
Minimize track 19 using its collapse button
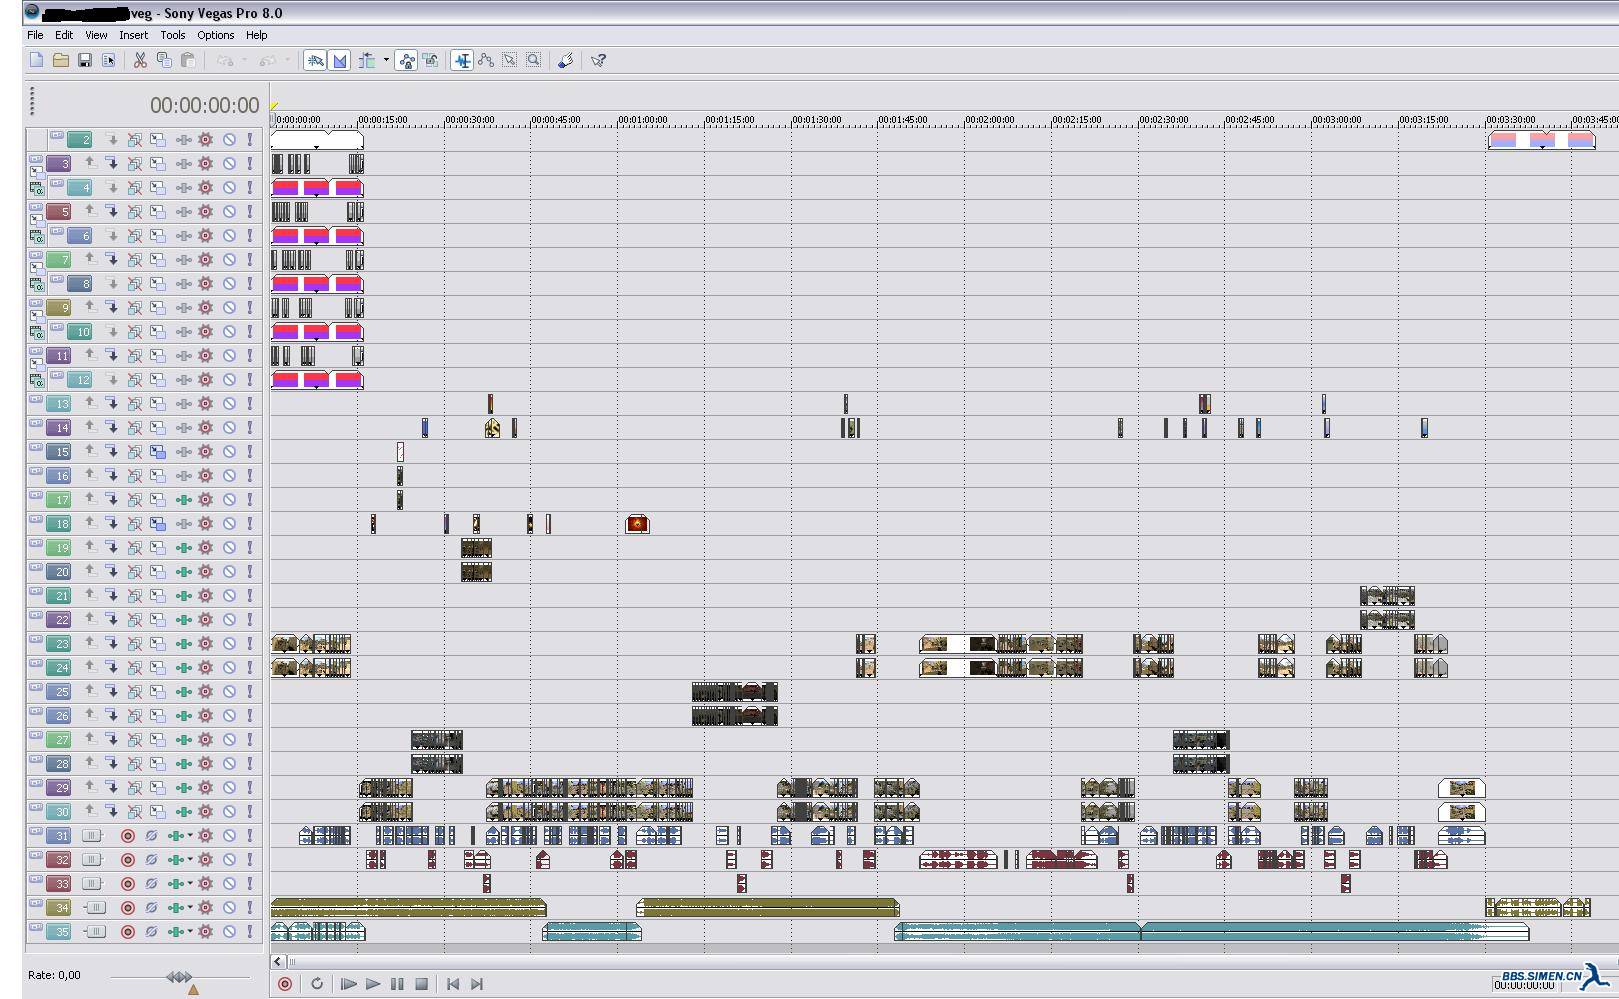click(x=36, y=543)
